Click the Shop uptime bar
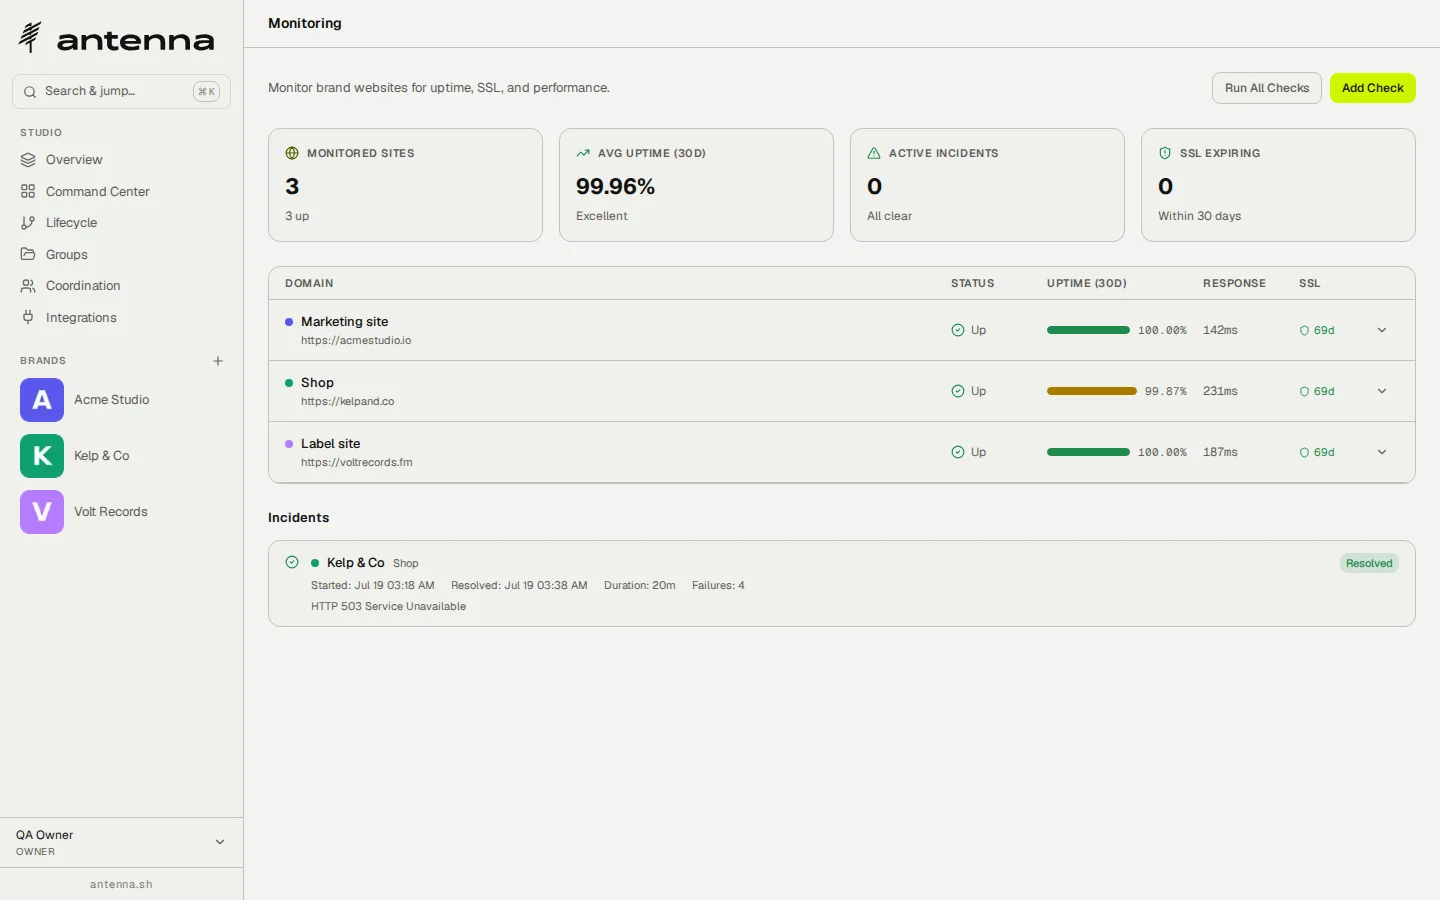The height and width of the screenshot is (900, 1440). [x=1092, y=391]
